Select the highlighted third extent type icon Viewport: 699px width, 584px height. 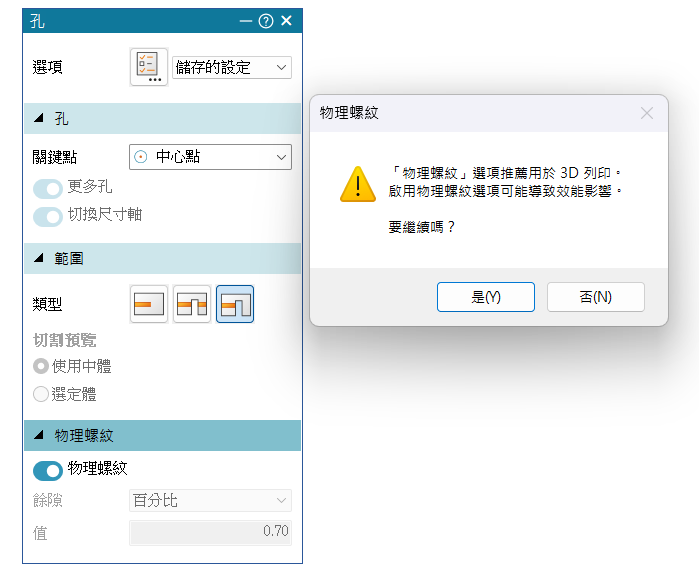coord(235,304)
